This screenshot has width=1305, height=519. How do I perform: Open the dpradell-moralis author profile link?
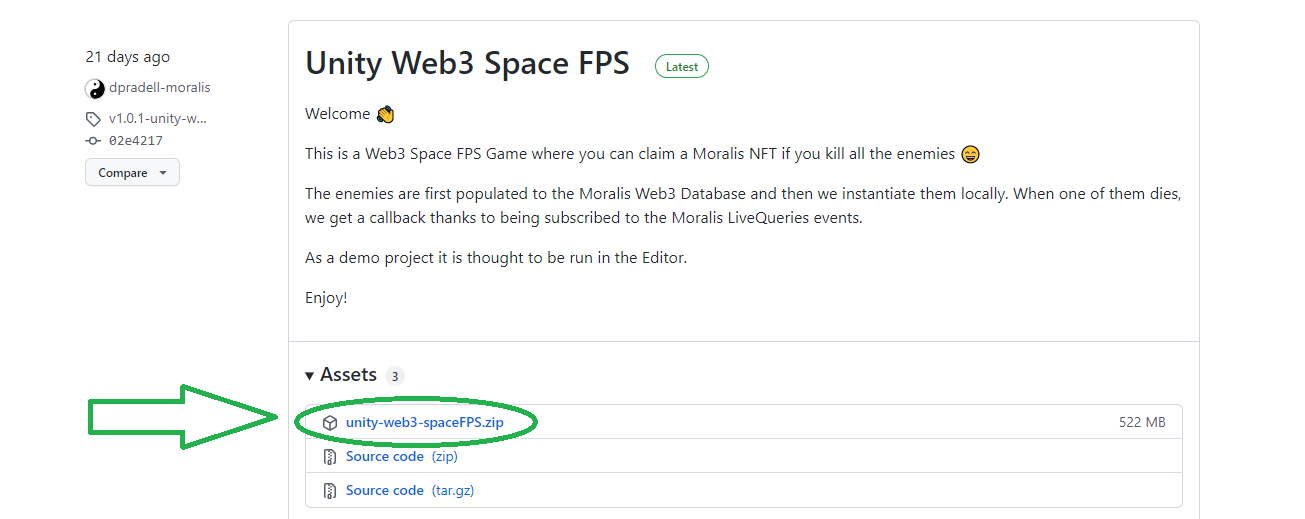(x=160, y=88)
